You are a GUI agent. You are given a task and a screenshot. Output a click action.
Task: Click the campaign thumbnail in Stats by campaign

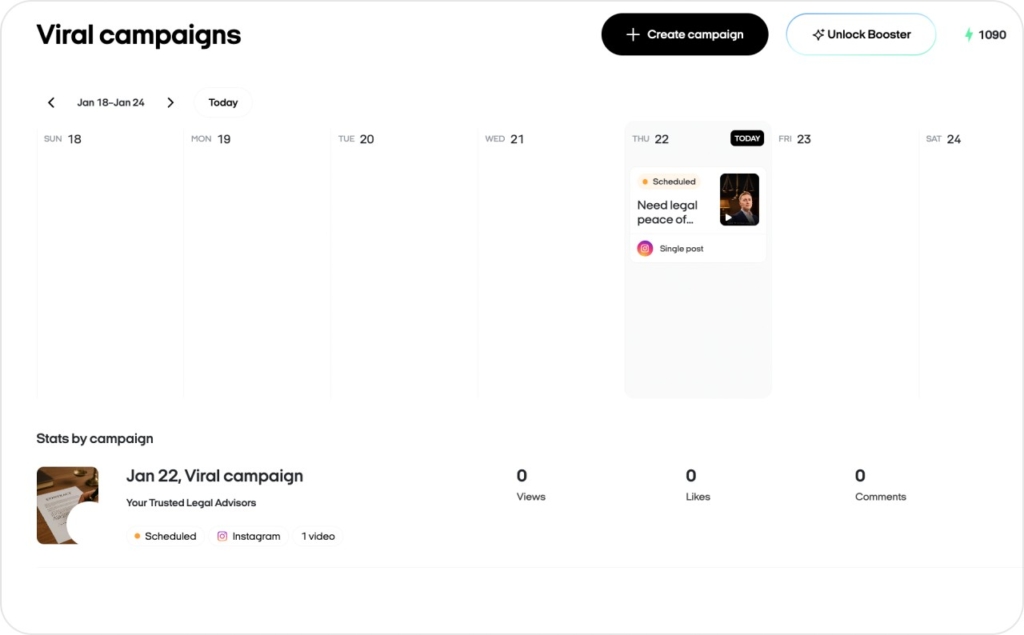click(x=67, y=504)
